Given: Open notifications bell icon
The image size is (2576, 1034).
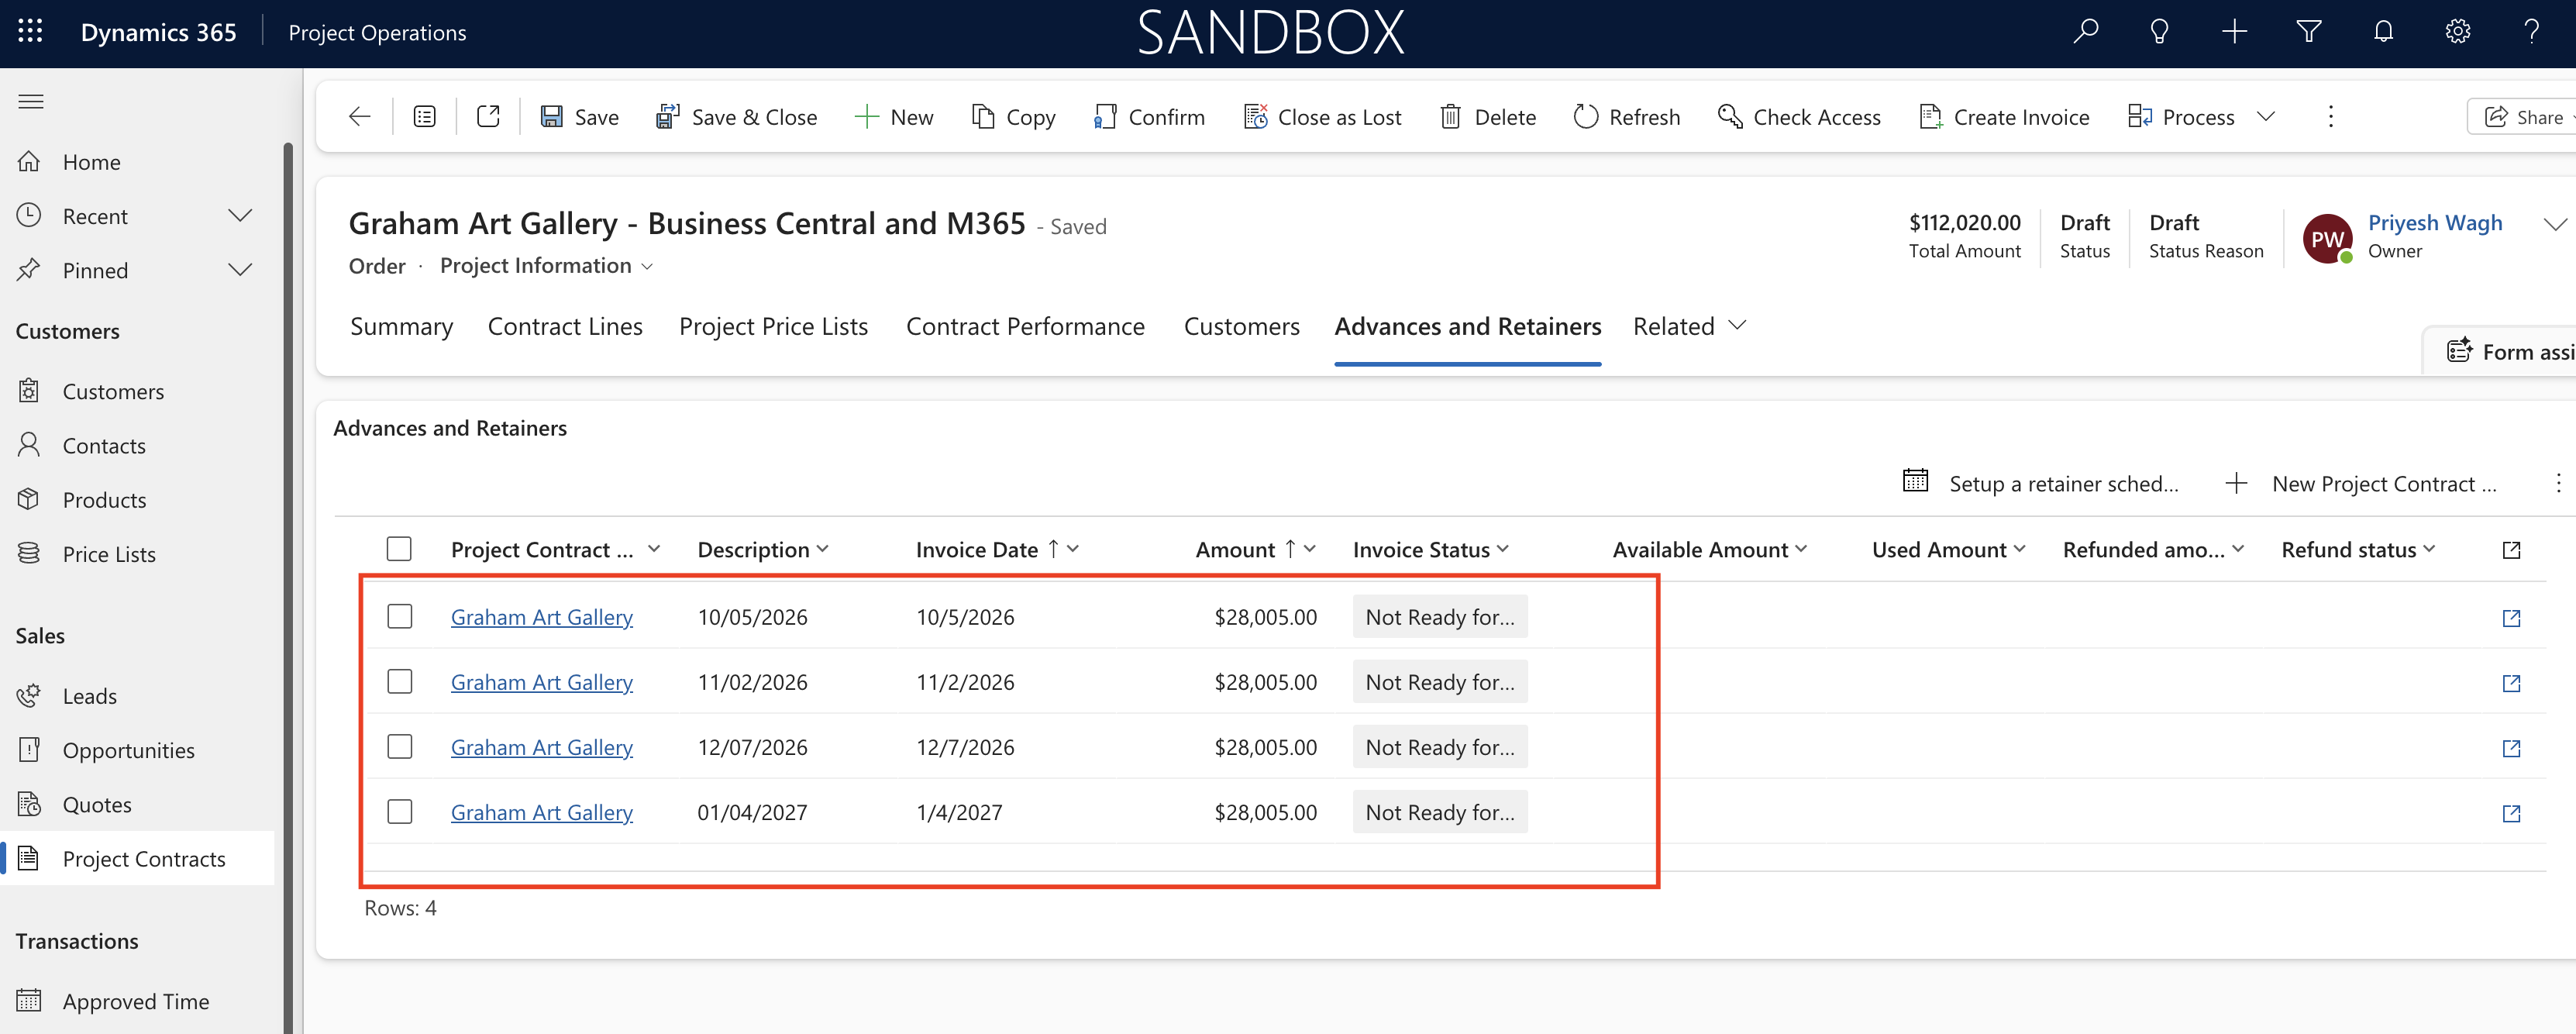Looking at the screenshot, I should (2383, 32).
